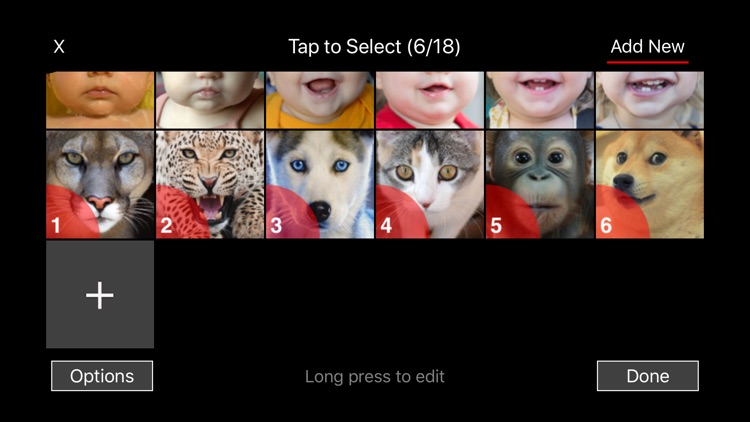Choose the baby thumbnail with yellow background
Viewport: 750px width, 422px height.
tap(100, 100)
